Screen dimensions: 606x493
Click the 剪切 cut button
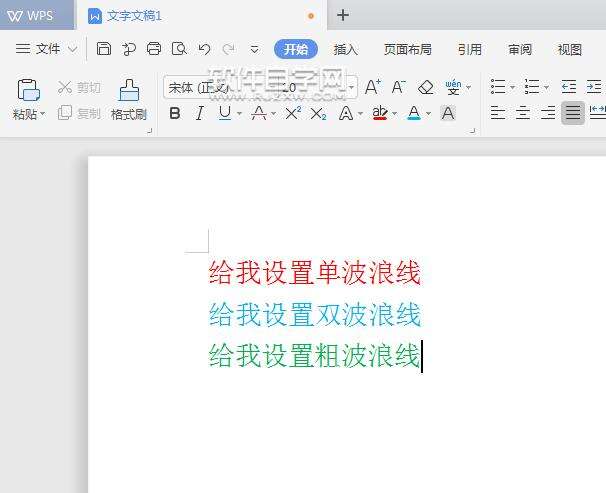point(79,88)
